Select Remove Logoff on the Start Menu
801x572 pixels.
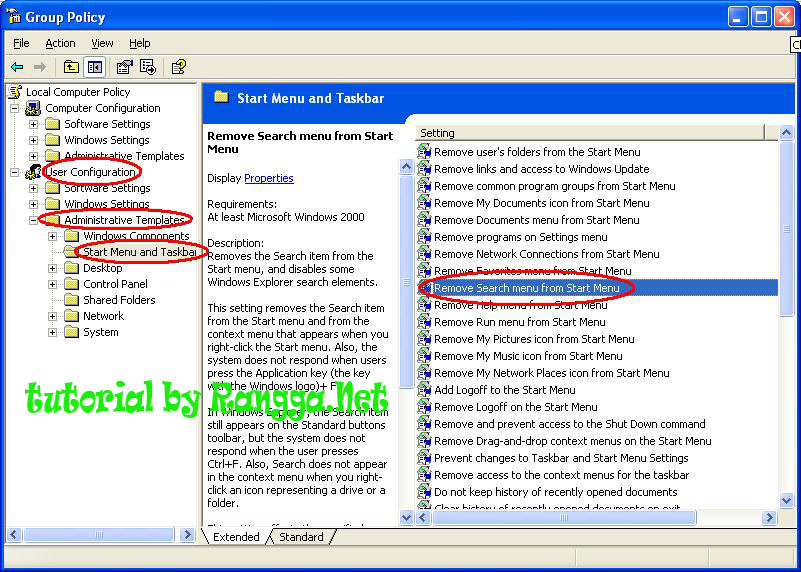pyautogui.click(x=515, y=407)
